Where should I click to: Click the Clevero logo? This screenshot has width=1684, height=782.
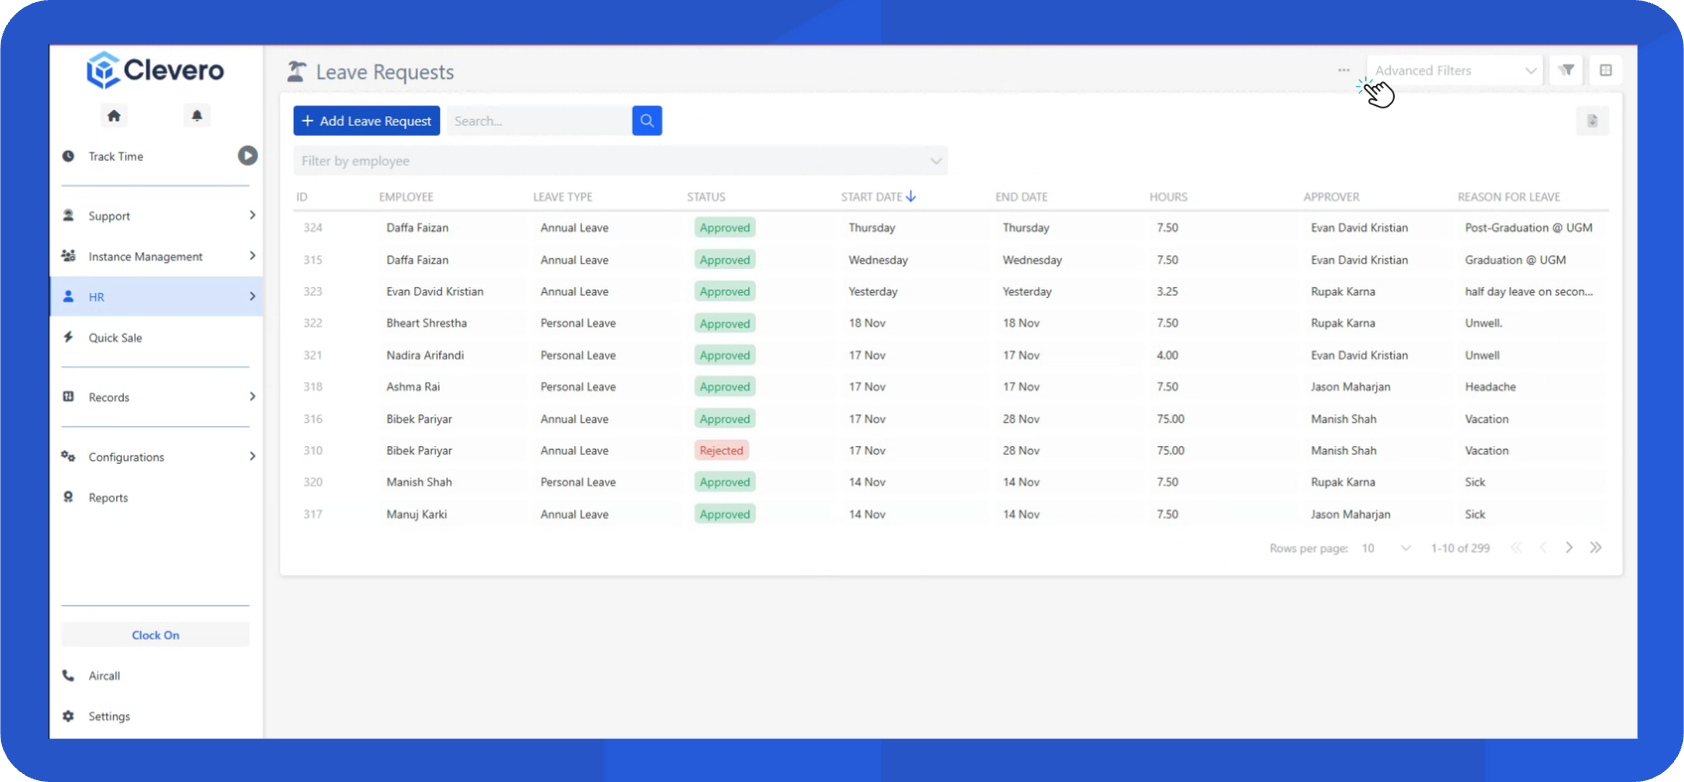click(x=155, y=70)
